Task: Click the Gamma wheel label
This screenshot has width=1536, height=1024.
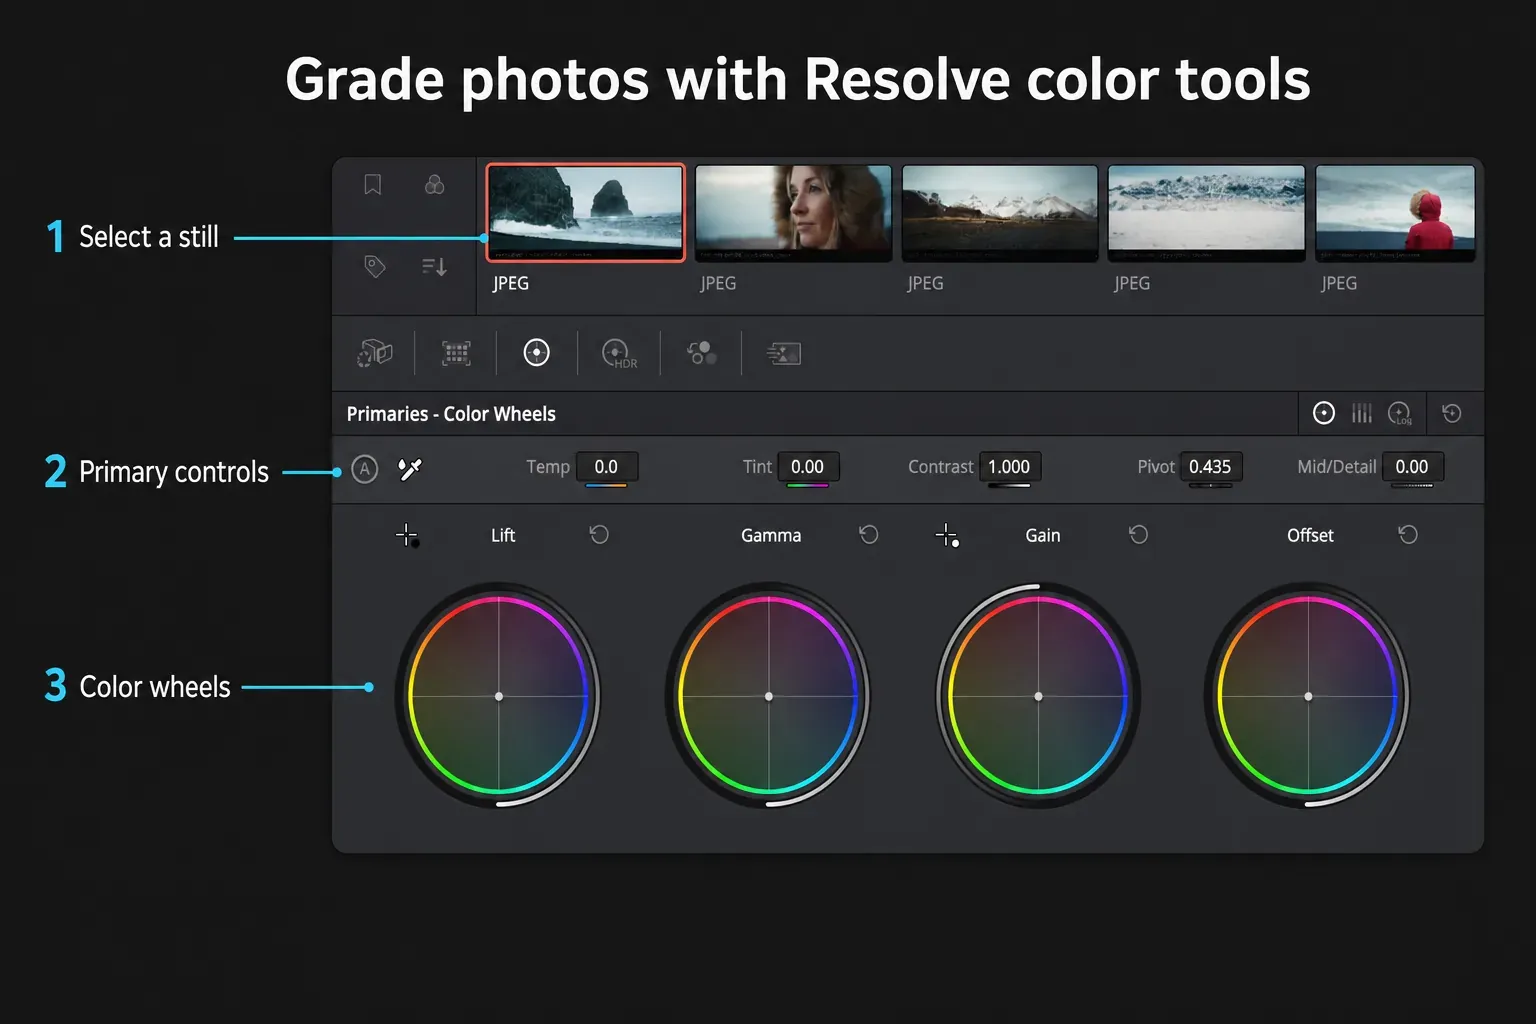Action: (x=771, y=536)
